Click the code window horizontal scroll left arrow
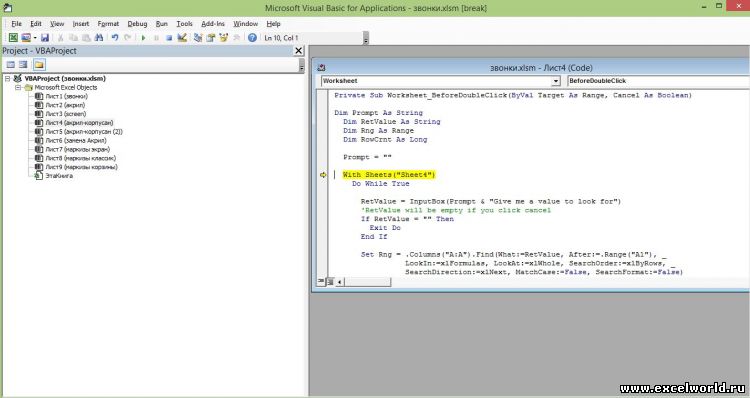The height and width of the screenshot is (398, 750). (339, 282)
